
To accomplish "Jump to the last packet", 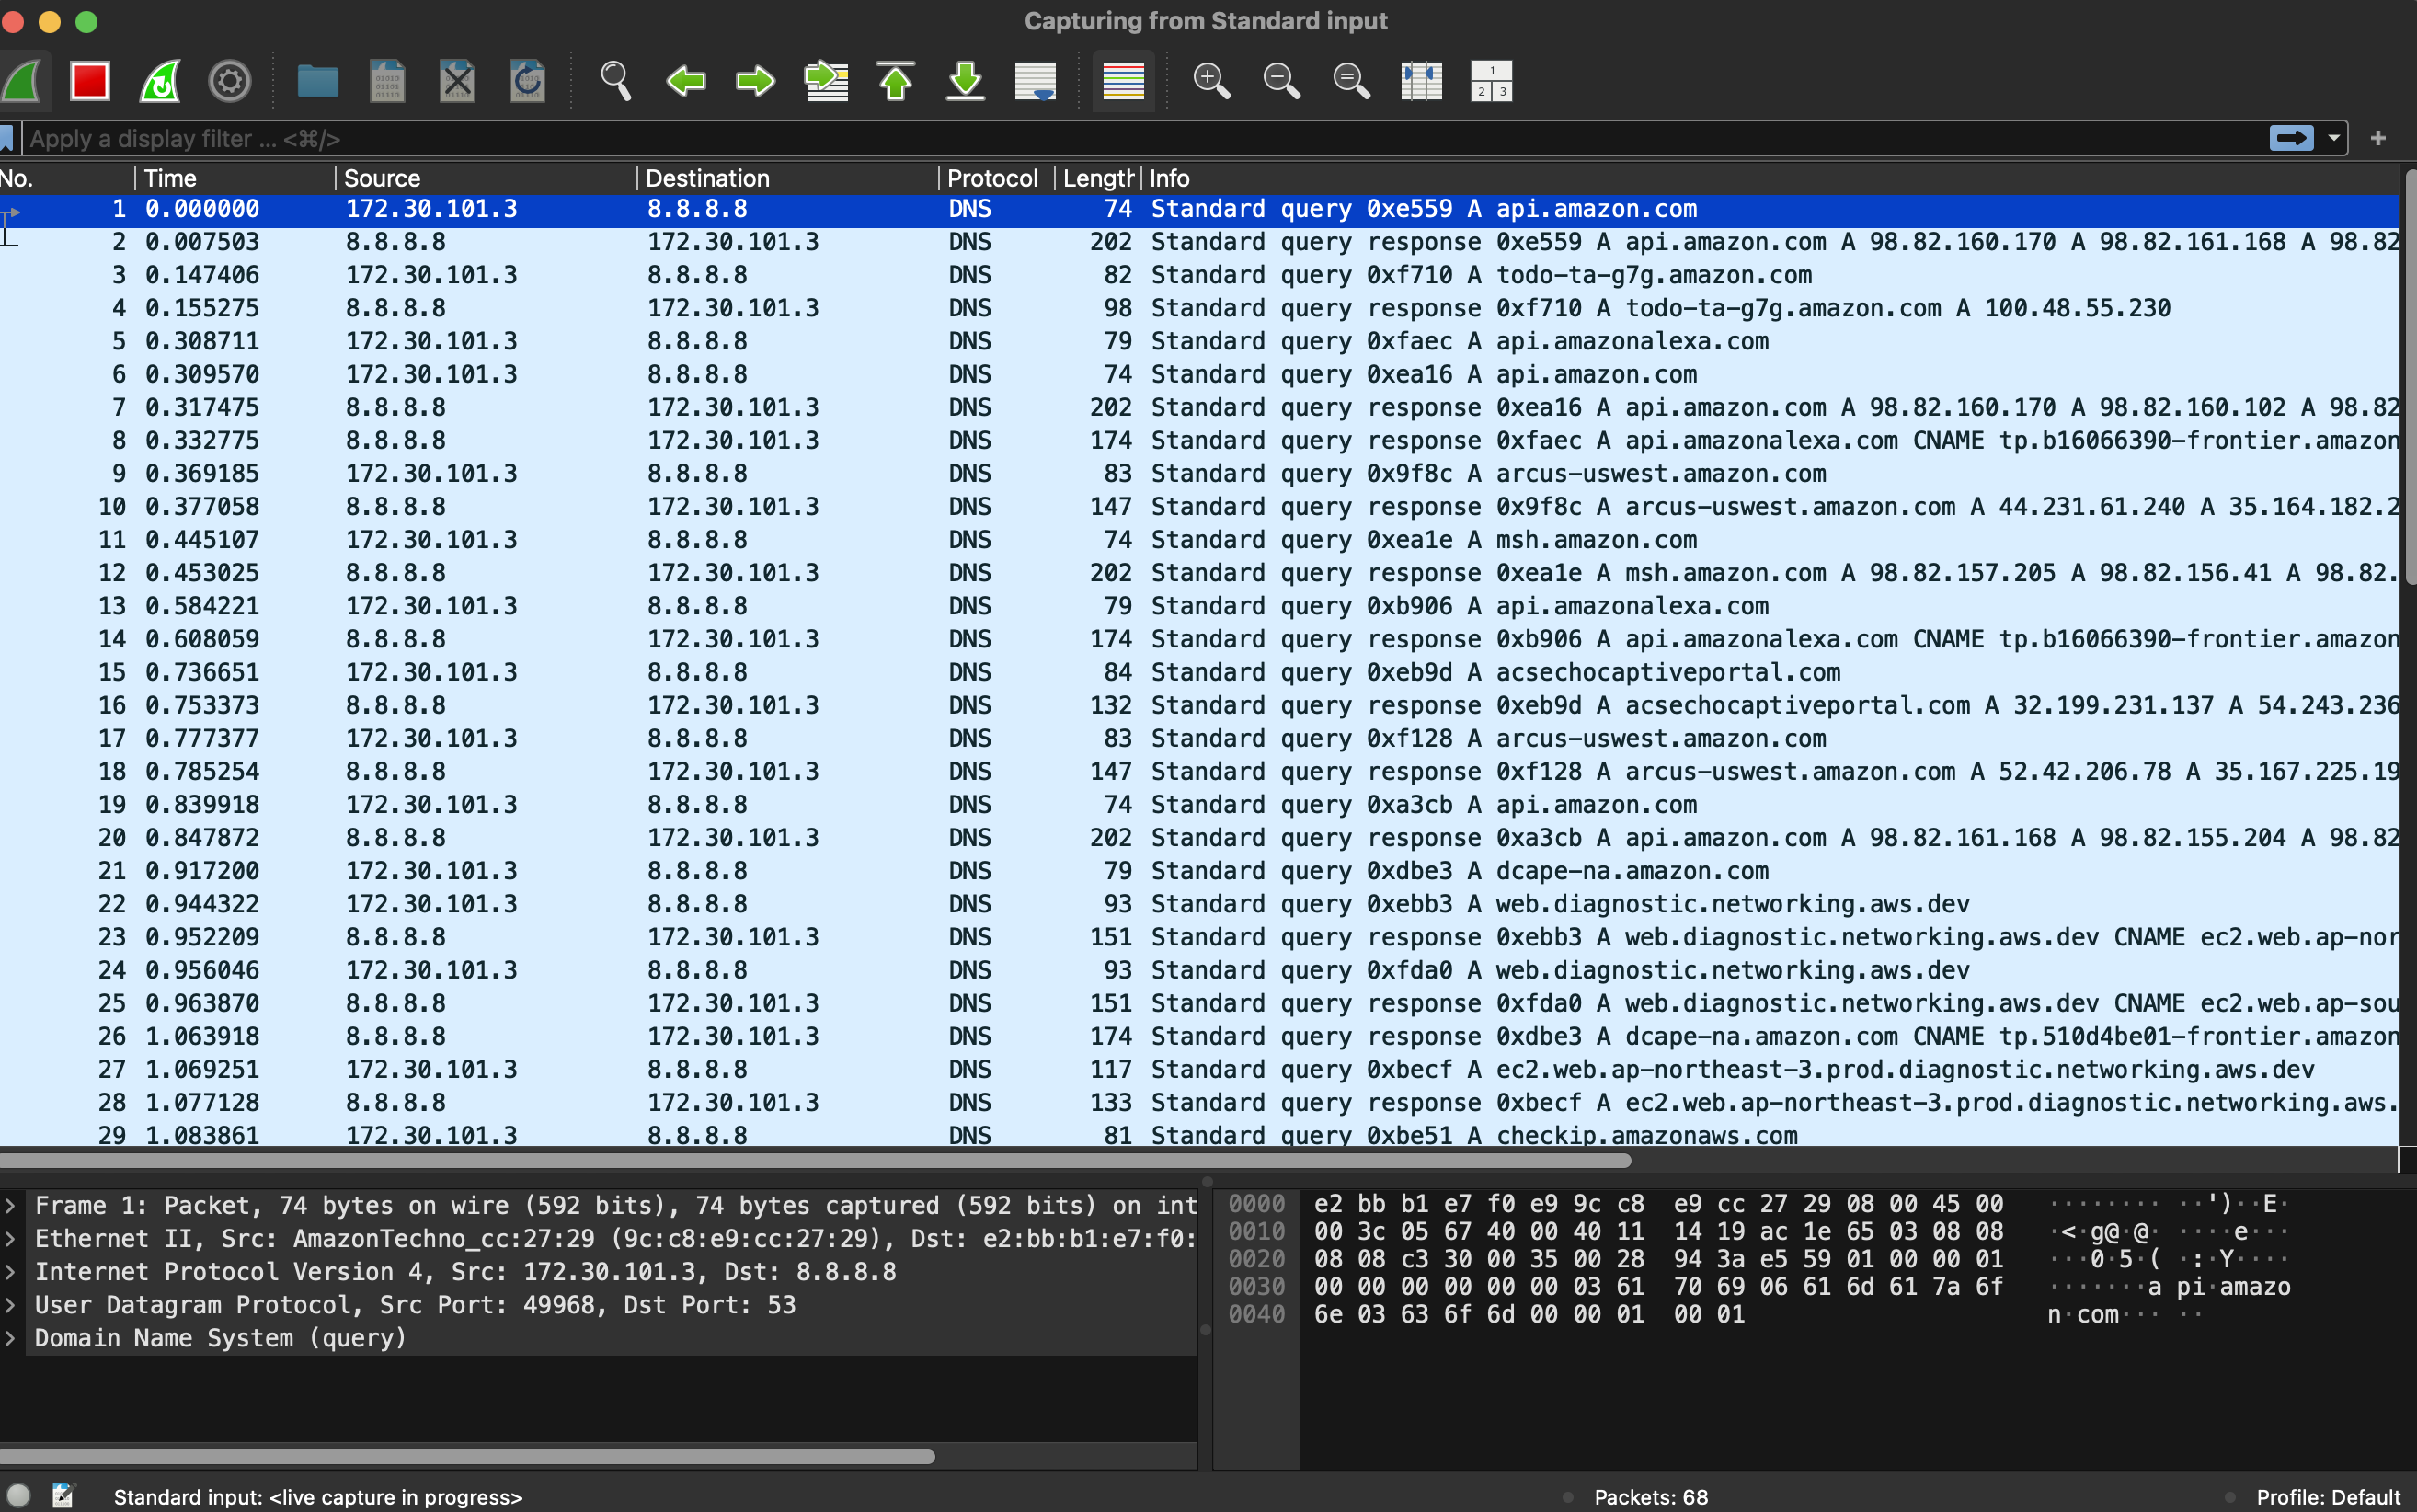I will [x=965, y=81].
